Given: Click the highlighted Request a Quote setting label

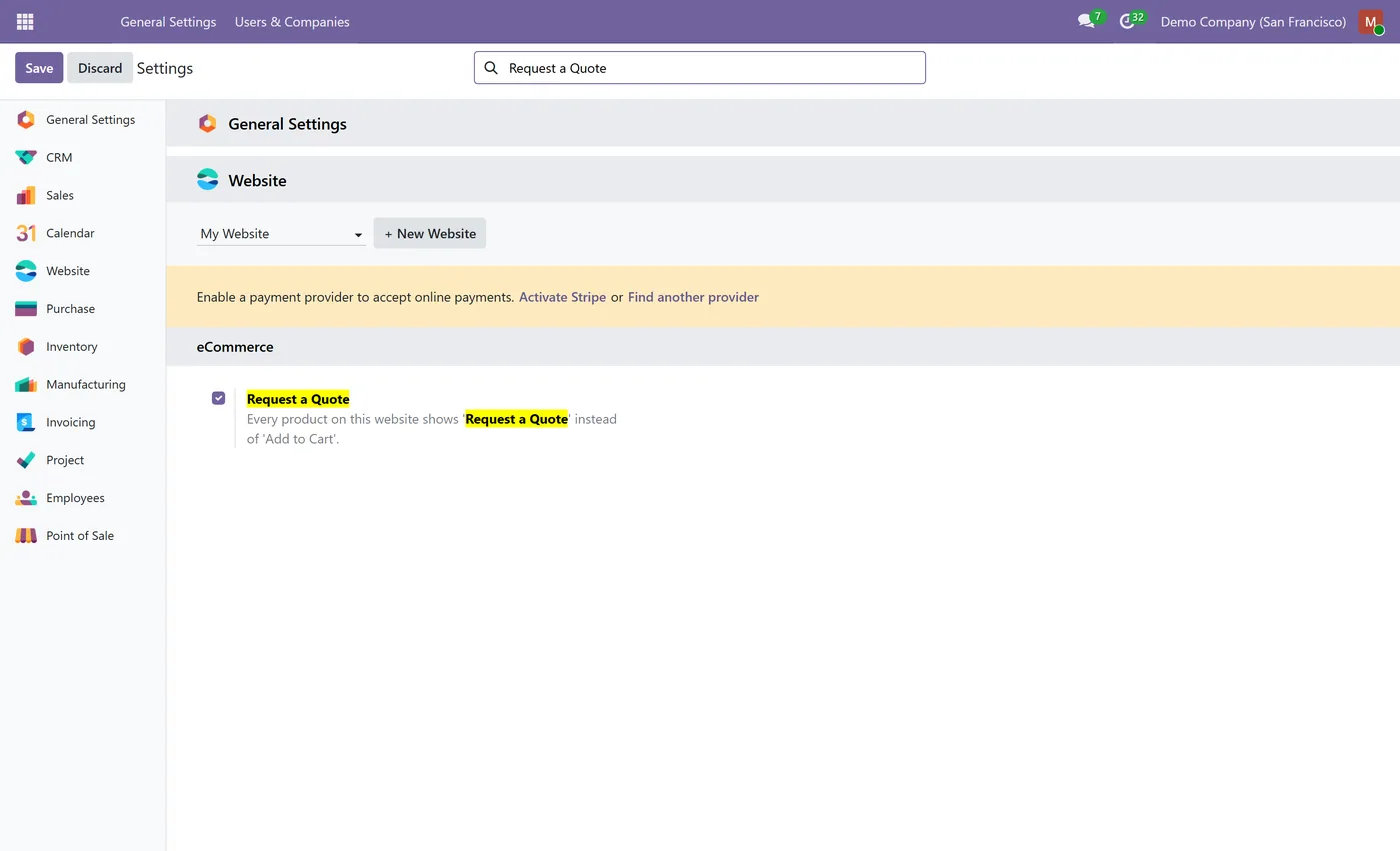Looking at the screenshot, I should point(298,399).
